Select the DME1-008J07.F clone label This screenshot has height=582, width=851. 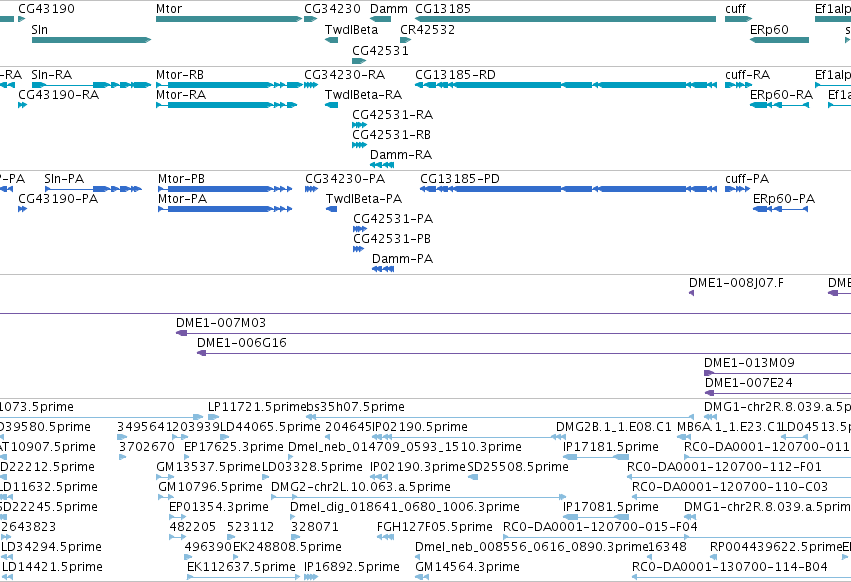(x=736, y=283)
